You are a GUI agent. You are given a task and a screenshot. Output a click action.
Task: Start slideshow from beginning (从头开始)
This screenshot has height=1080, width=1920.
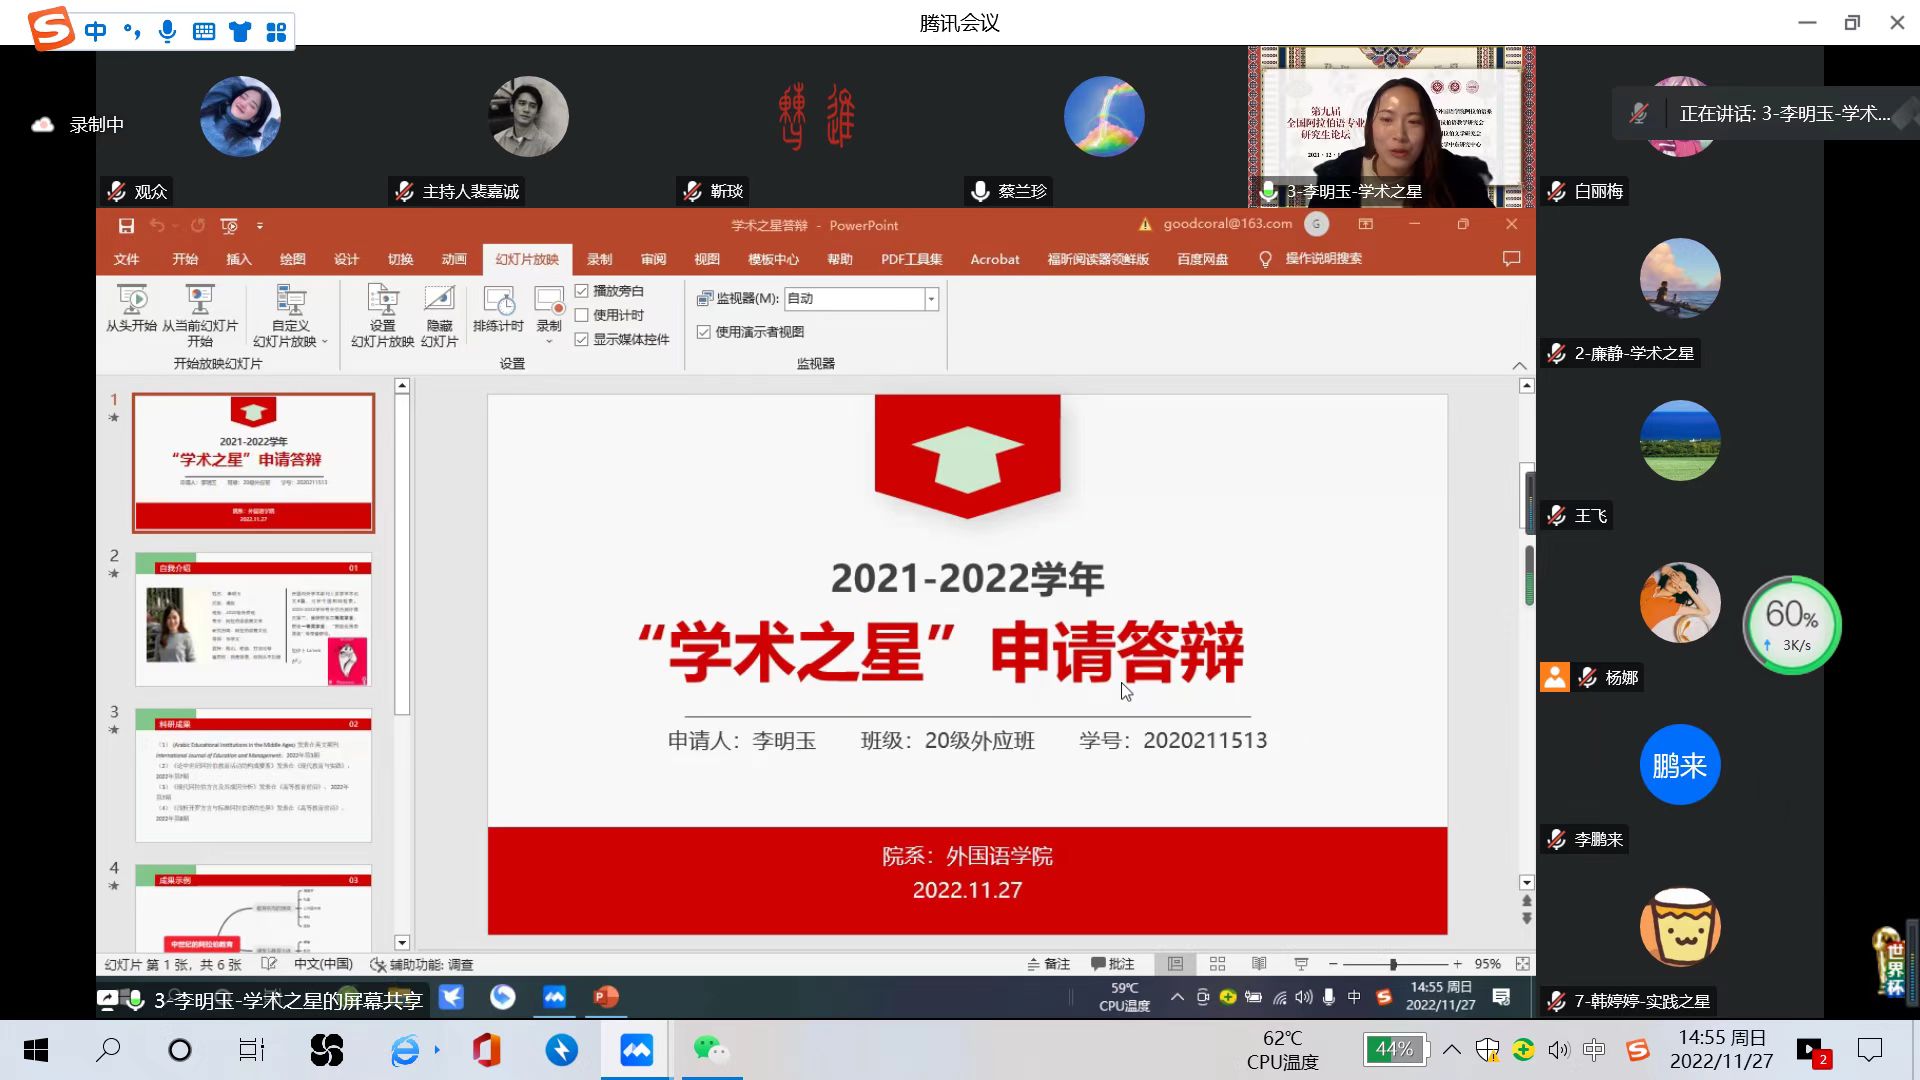(x=132, y=300)
